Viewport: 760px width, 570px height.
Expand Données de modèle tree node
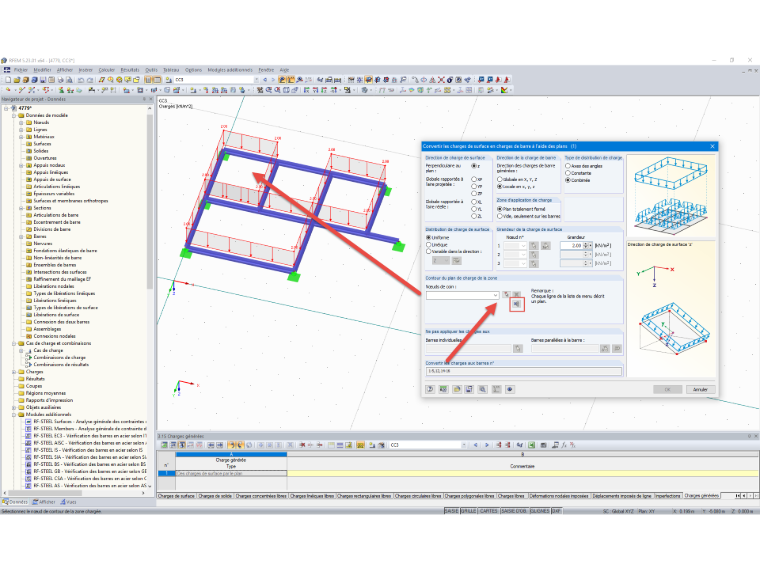[x=14, y=116]
